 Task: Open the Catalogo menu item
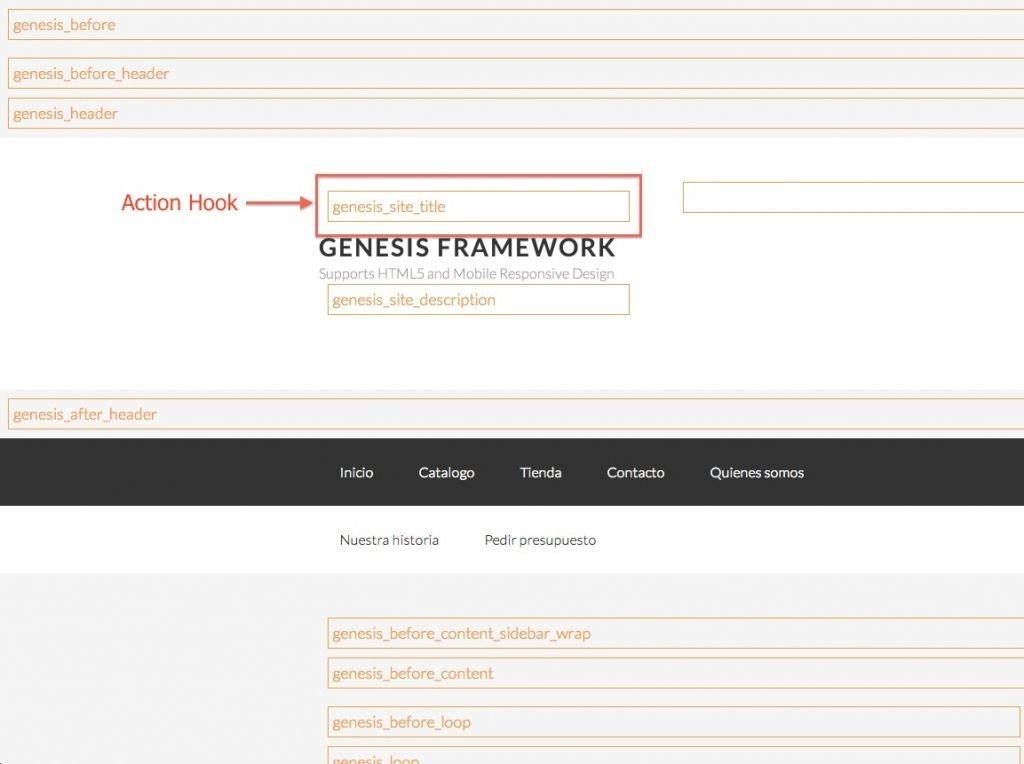446,473
